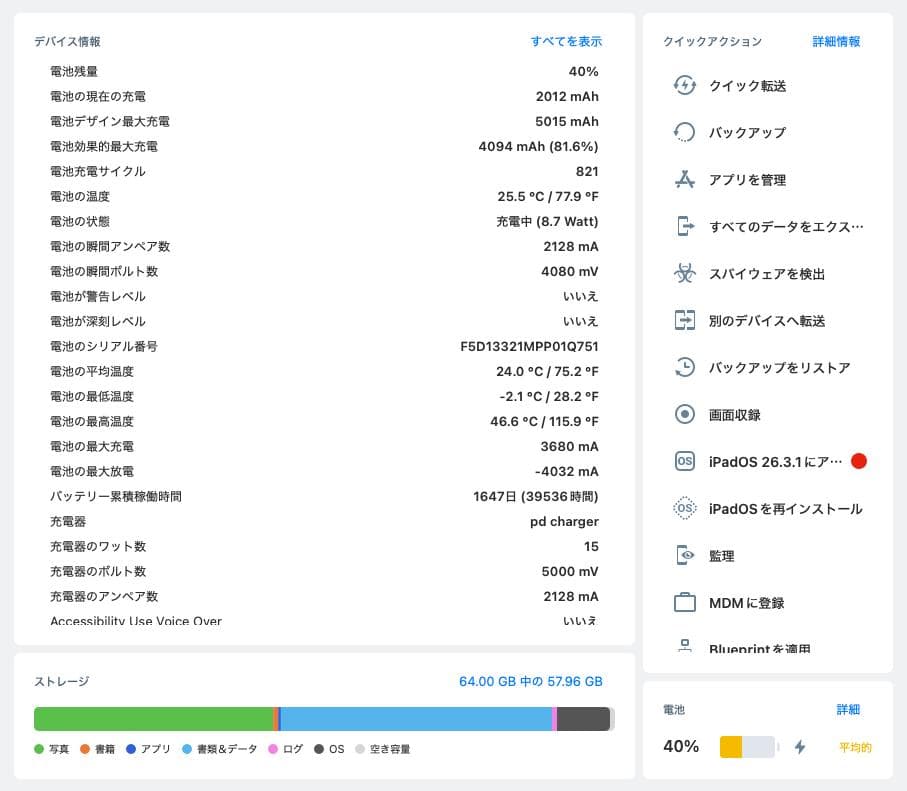Click the iPadOS 26.3.1 update OS icon
The height and width of the screenshot is (791, 907).
(684, 461)
